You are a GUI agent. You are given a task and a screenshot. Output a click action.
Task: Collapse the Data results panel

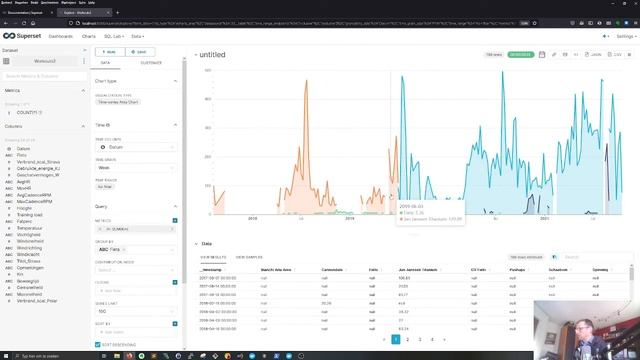(x=196, y=244)
